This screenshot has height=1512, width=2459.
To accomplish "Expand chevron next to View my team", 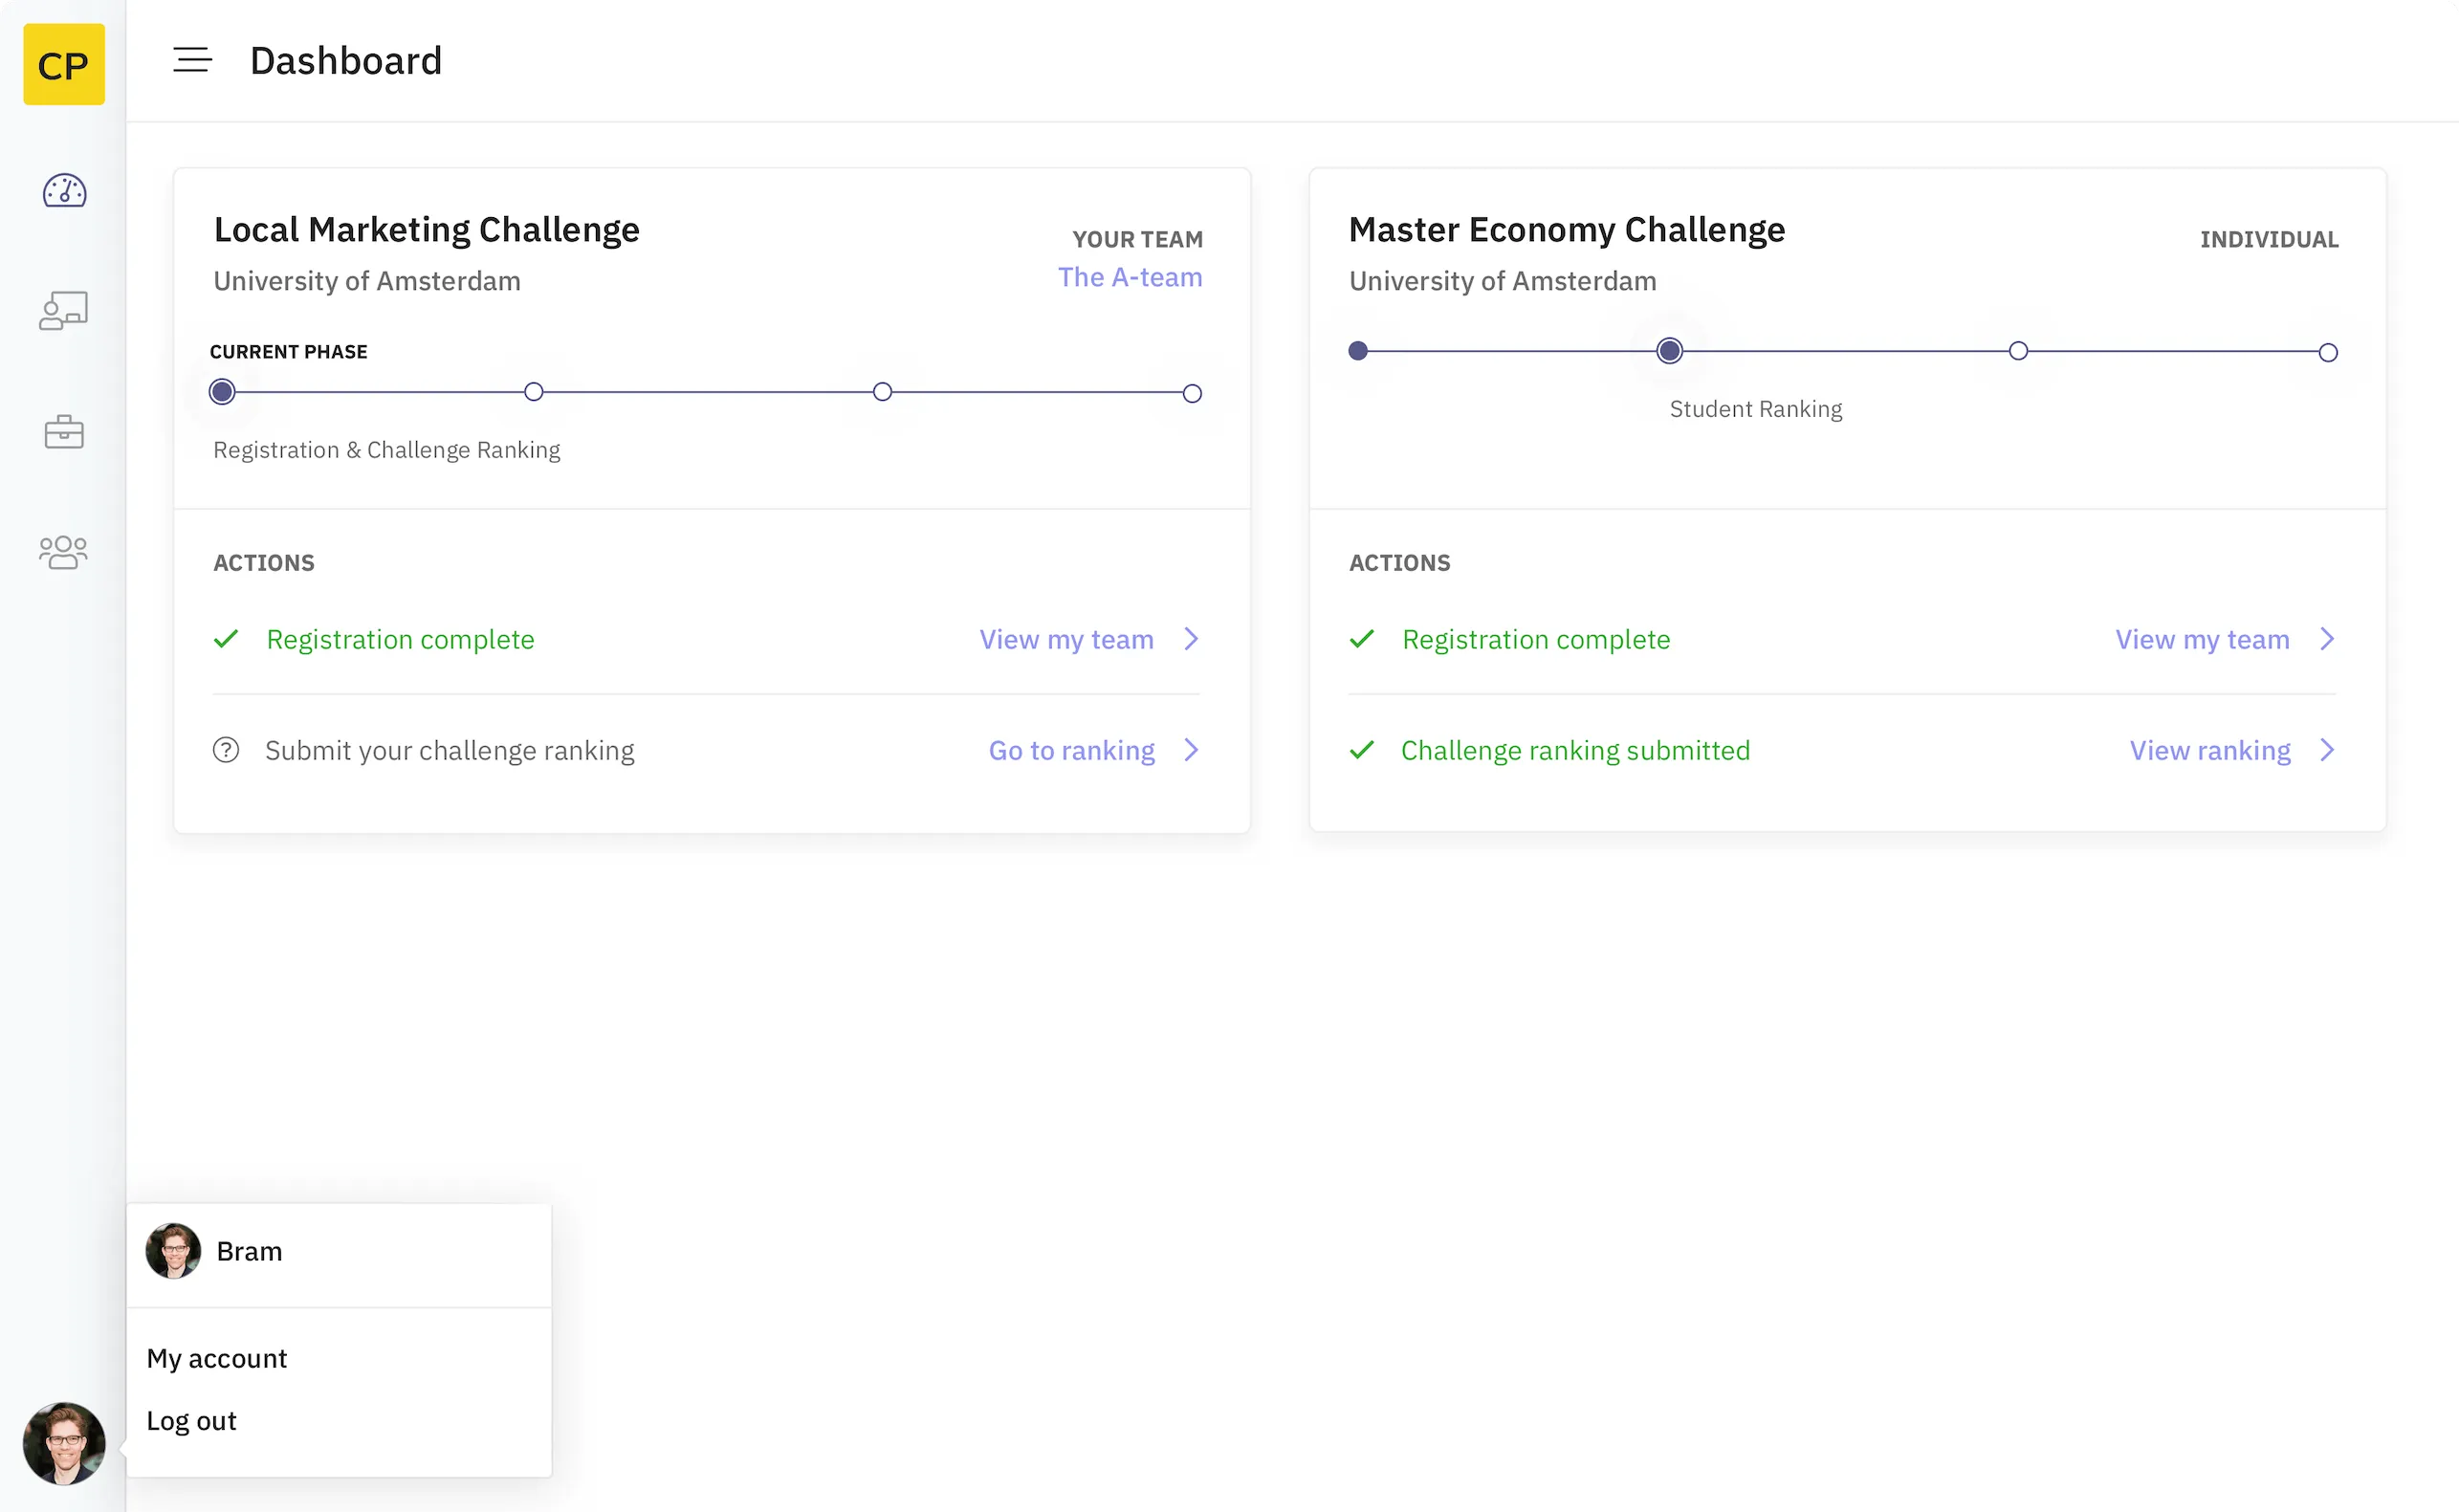I will coord(1190,639).
